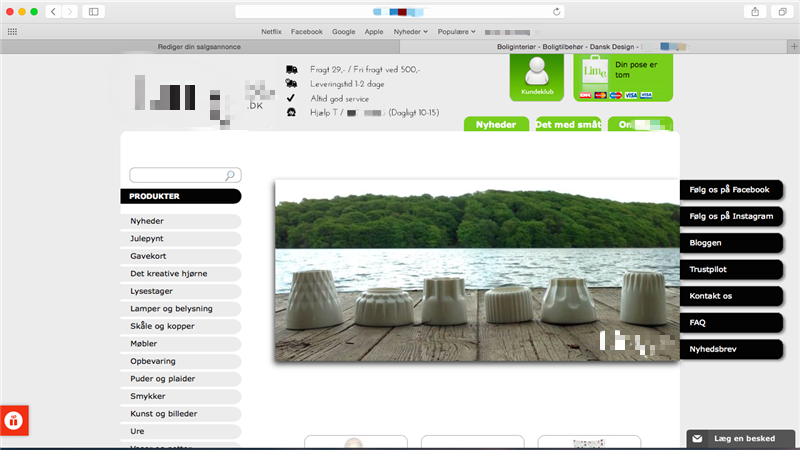Click into the product search field
This screenshot has height=450, width=800.
coord(178,175)
